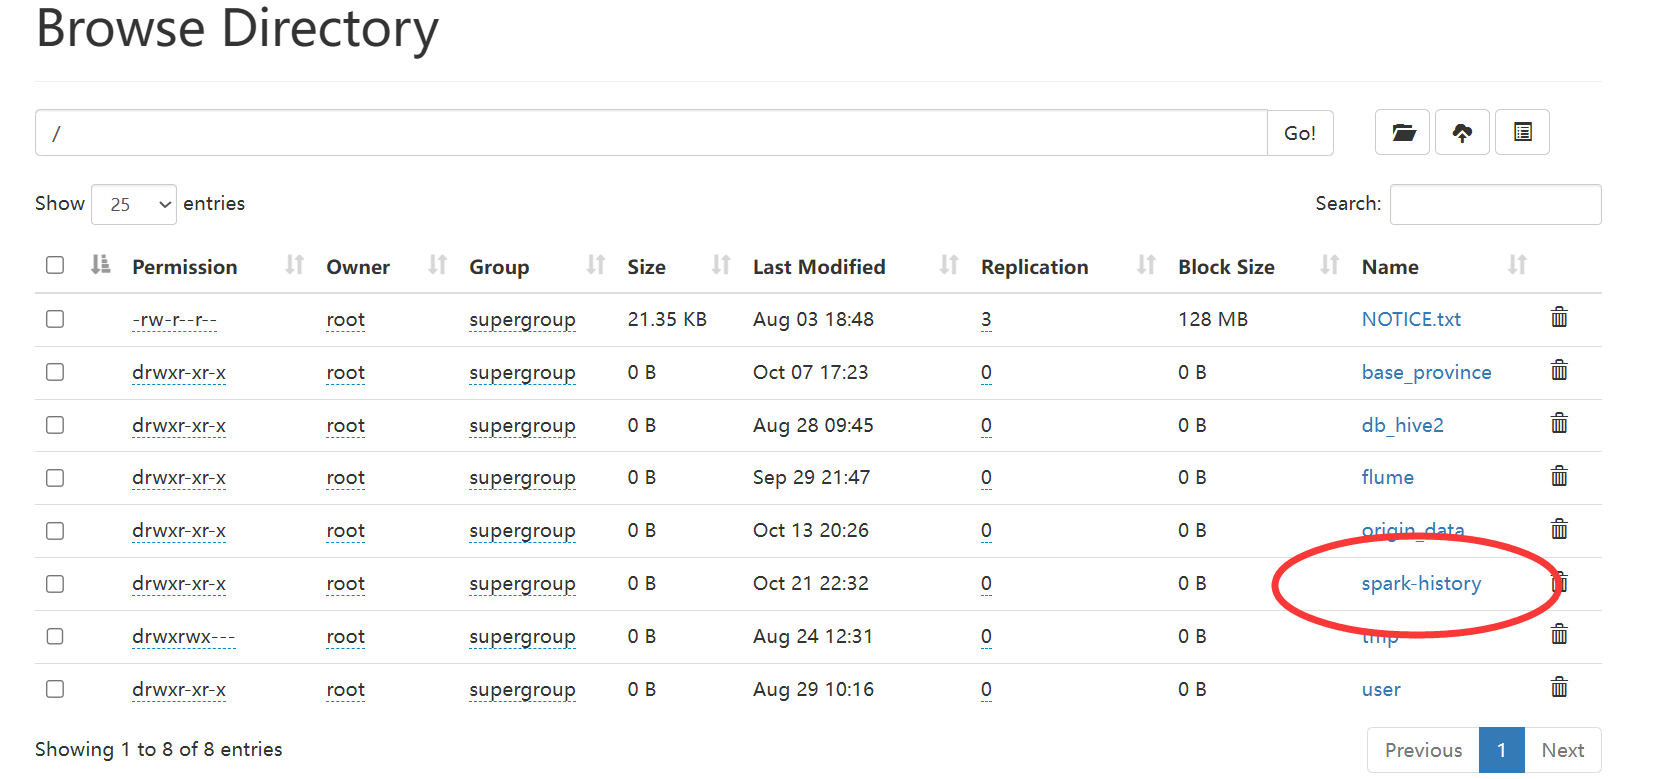
Task: Click the Name column header
Action: click(x=1390, y=267)
